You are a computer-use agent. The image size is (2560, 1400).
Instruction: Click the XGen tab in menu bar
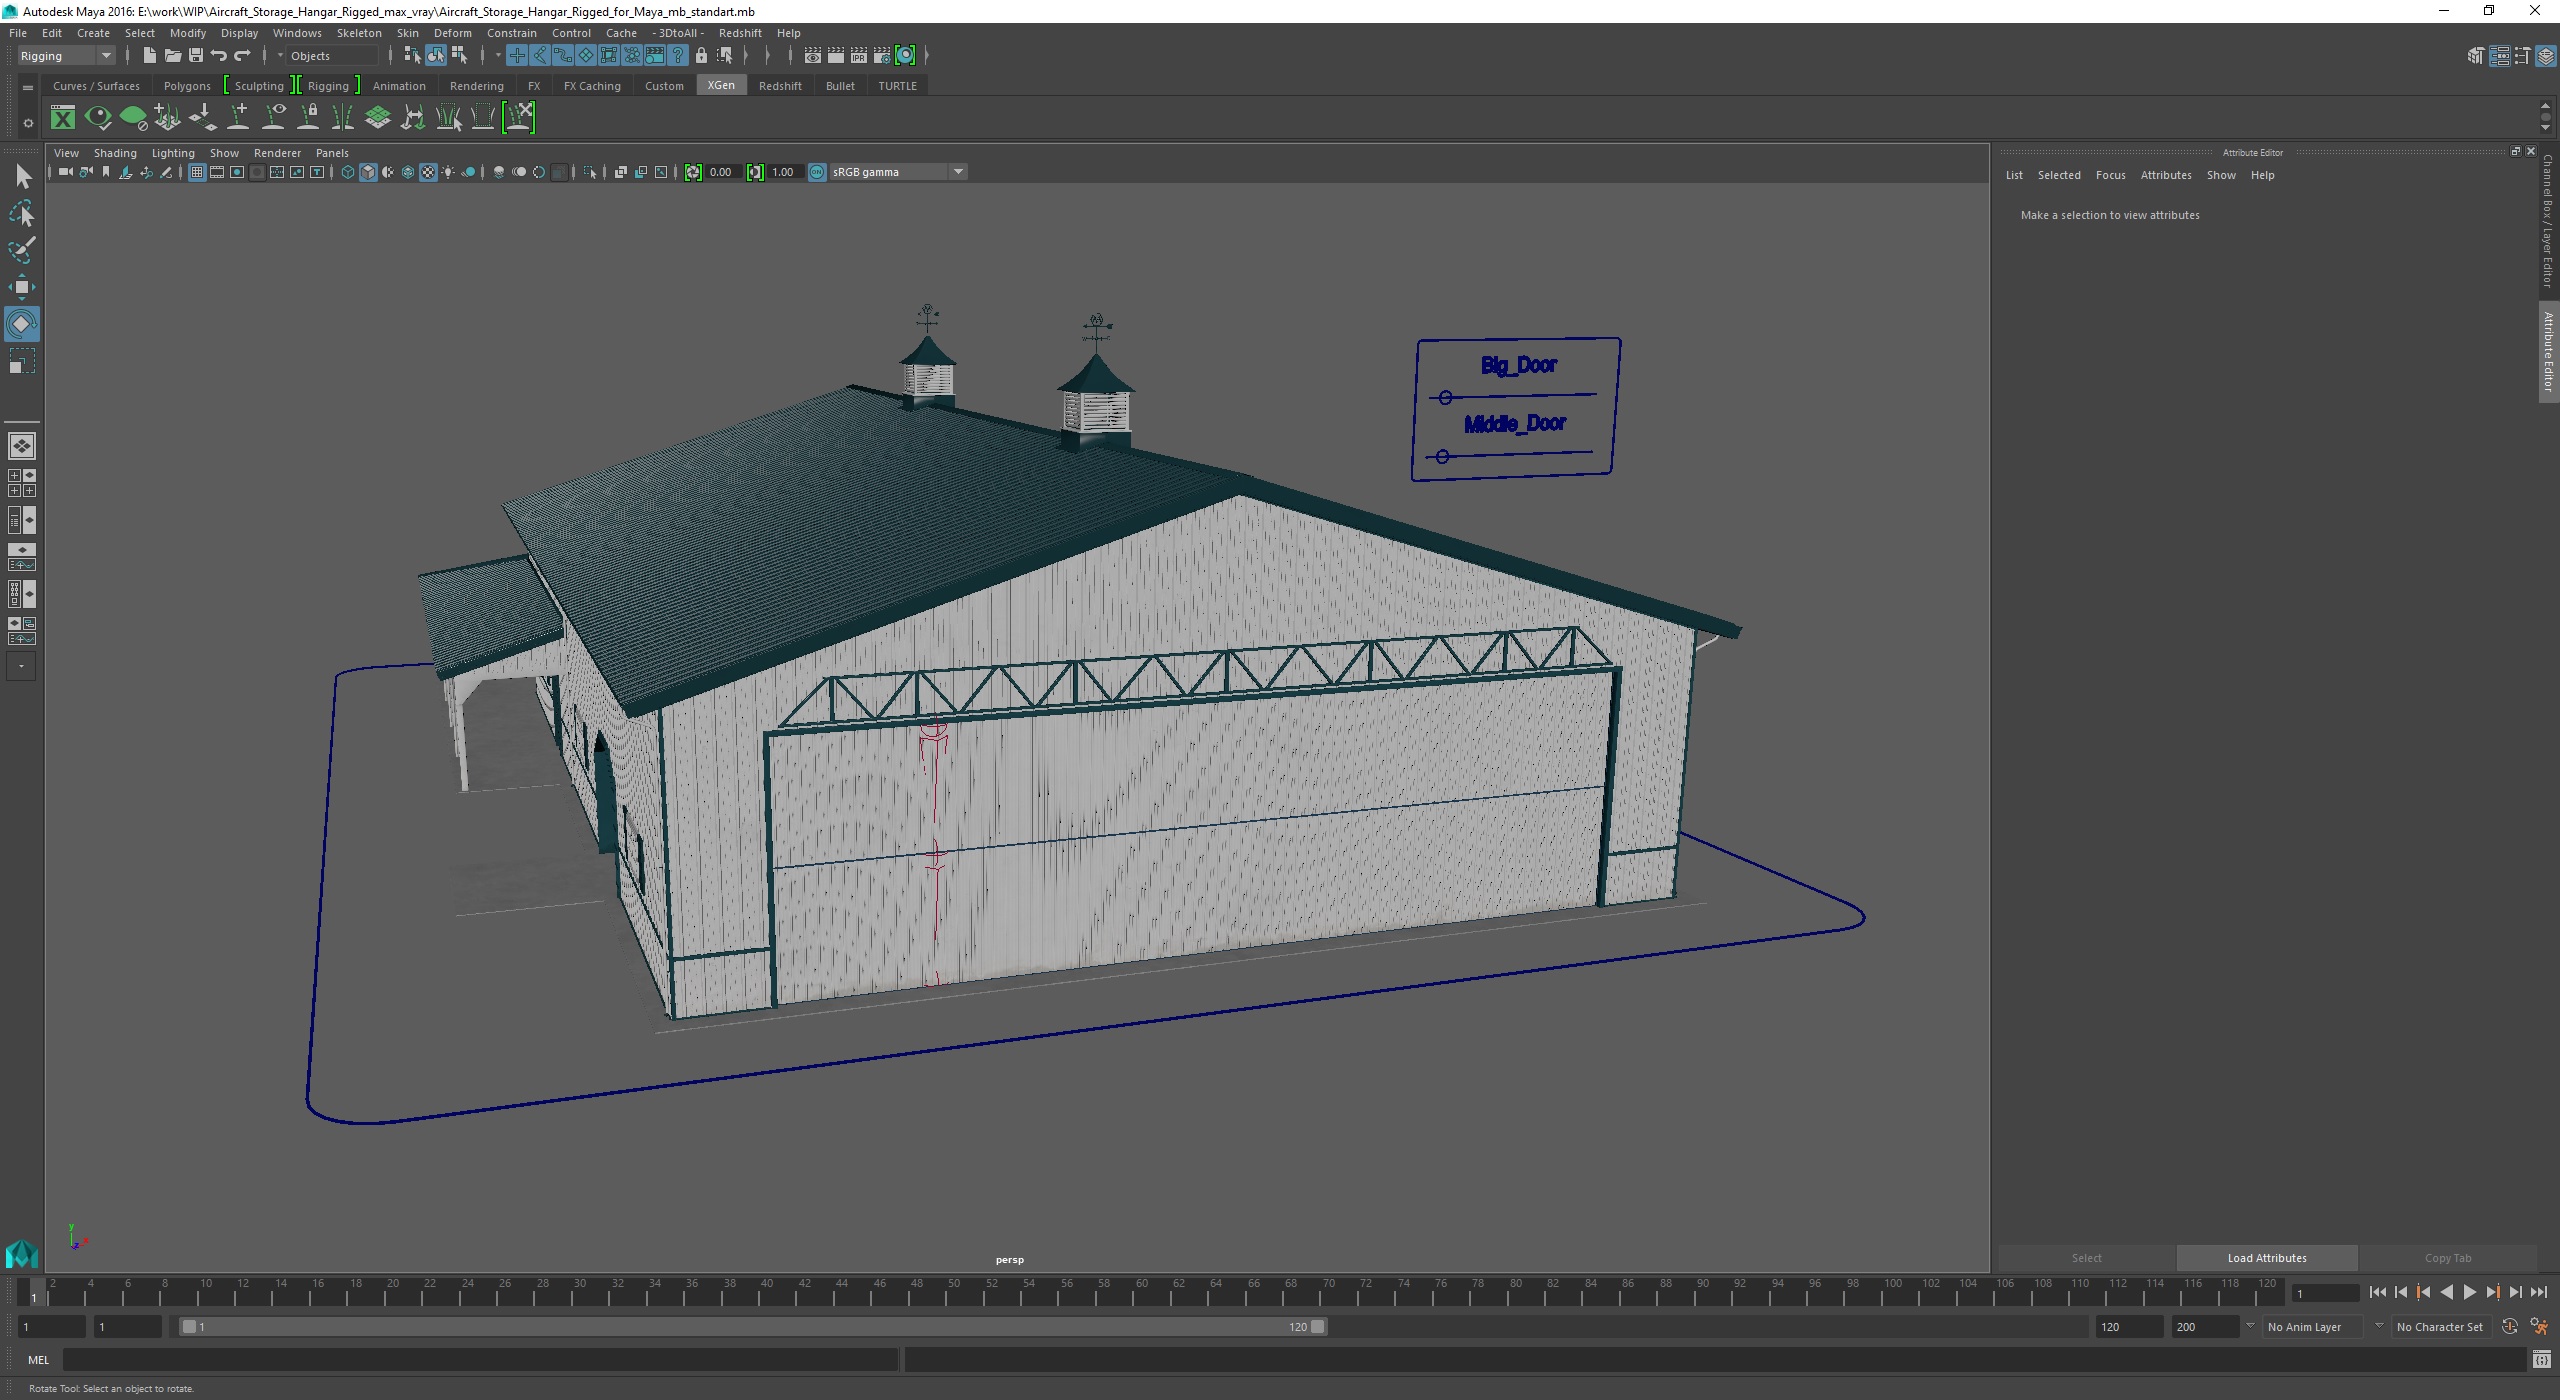coord(721,84)
